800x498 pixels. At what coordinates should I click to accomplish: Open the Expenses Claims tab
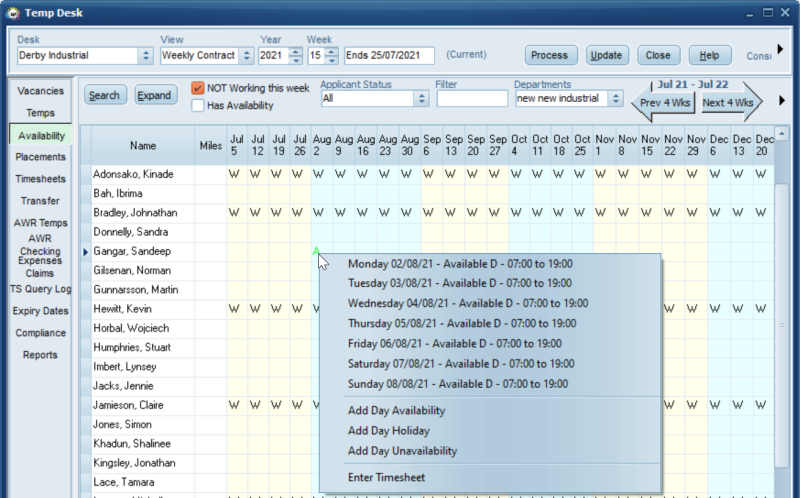(x=40, y=266)
